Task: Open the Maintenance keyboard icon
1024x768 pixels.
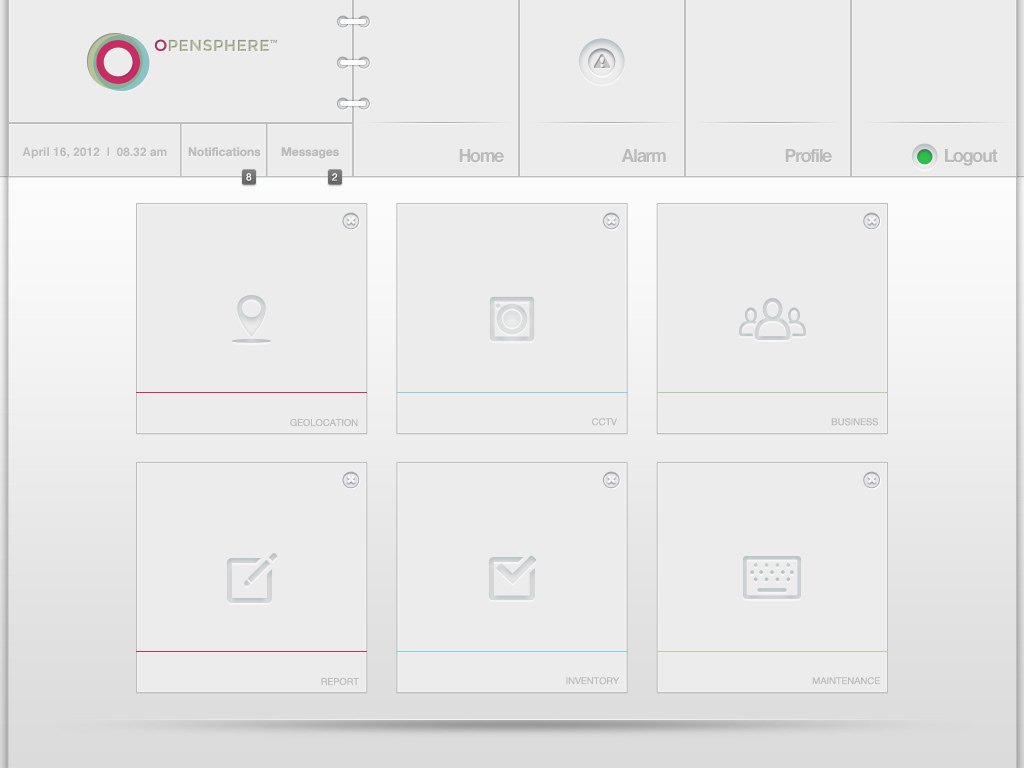Action: (772, 578)
